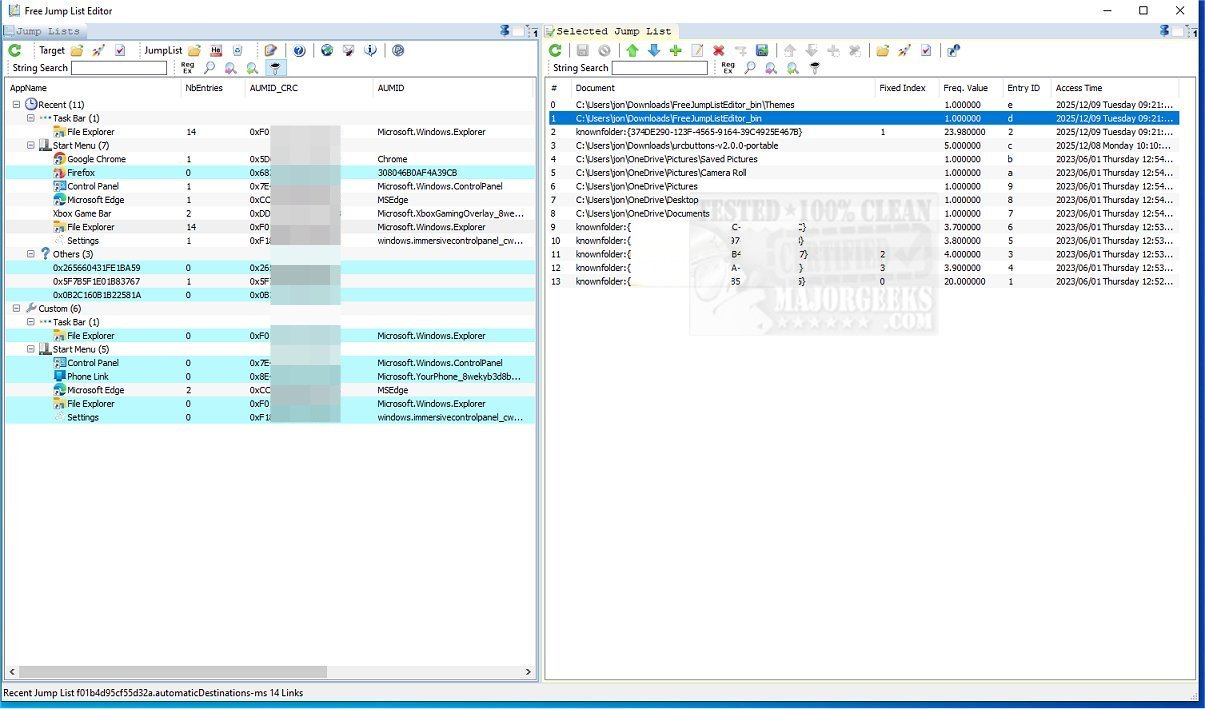Click the JumpList open folder icon
1205x709 pixels.
click(194, 50)
